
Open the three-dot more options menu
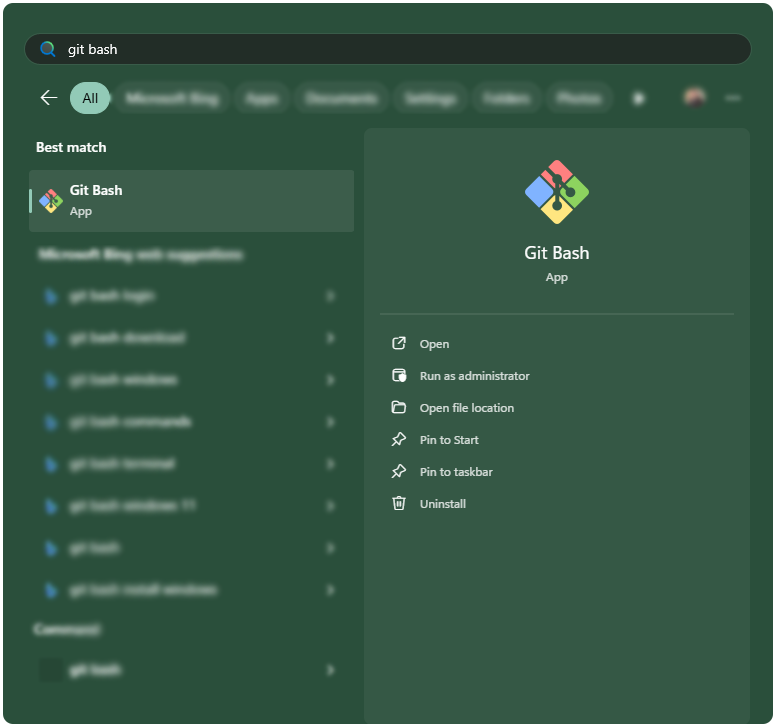point(733,98)
